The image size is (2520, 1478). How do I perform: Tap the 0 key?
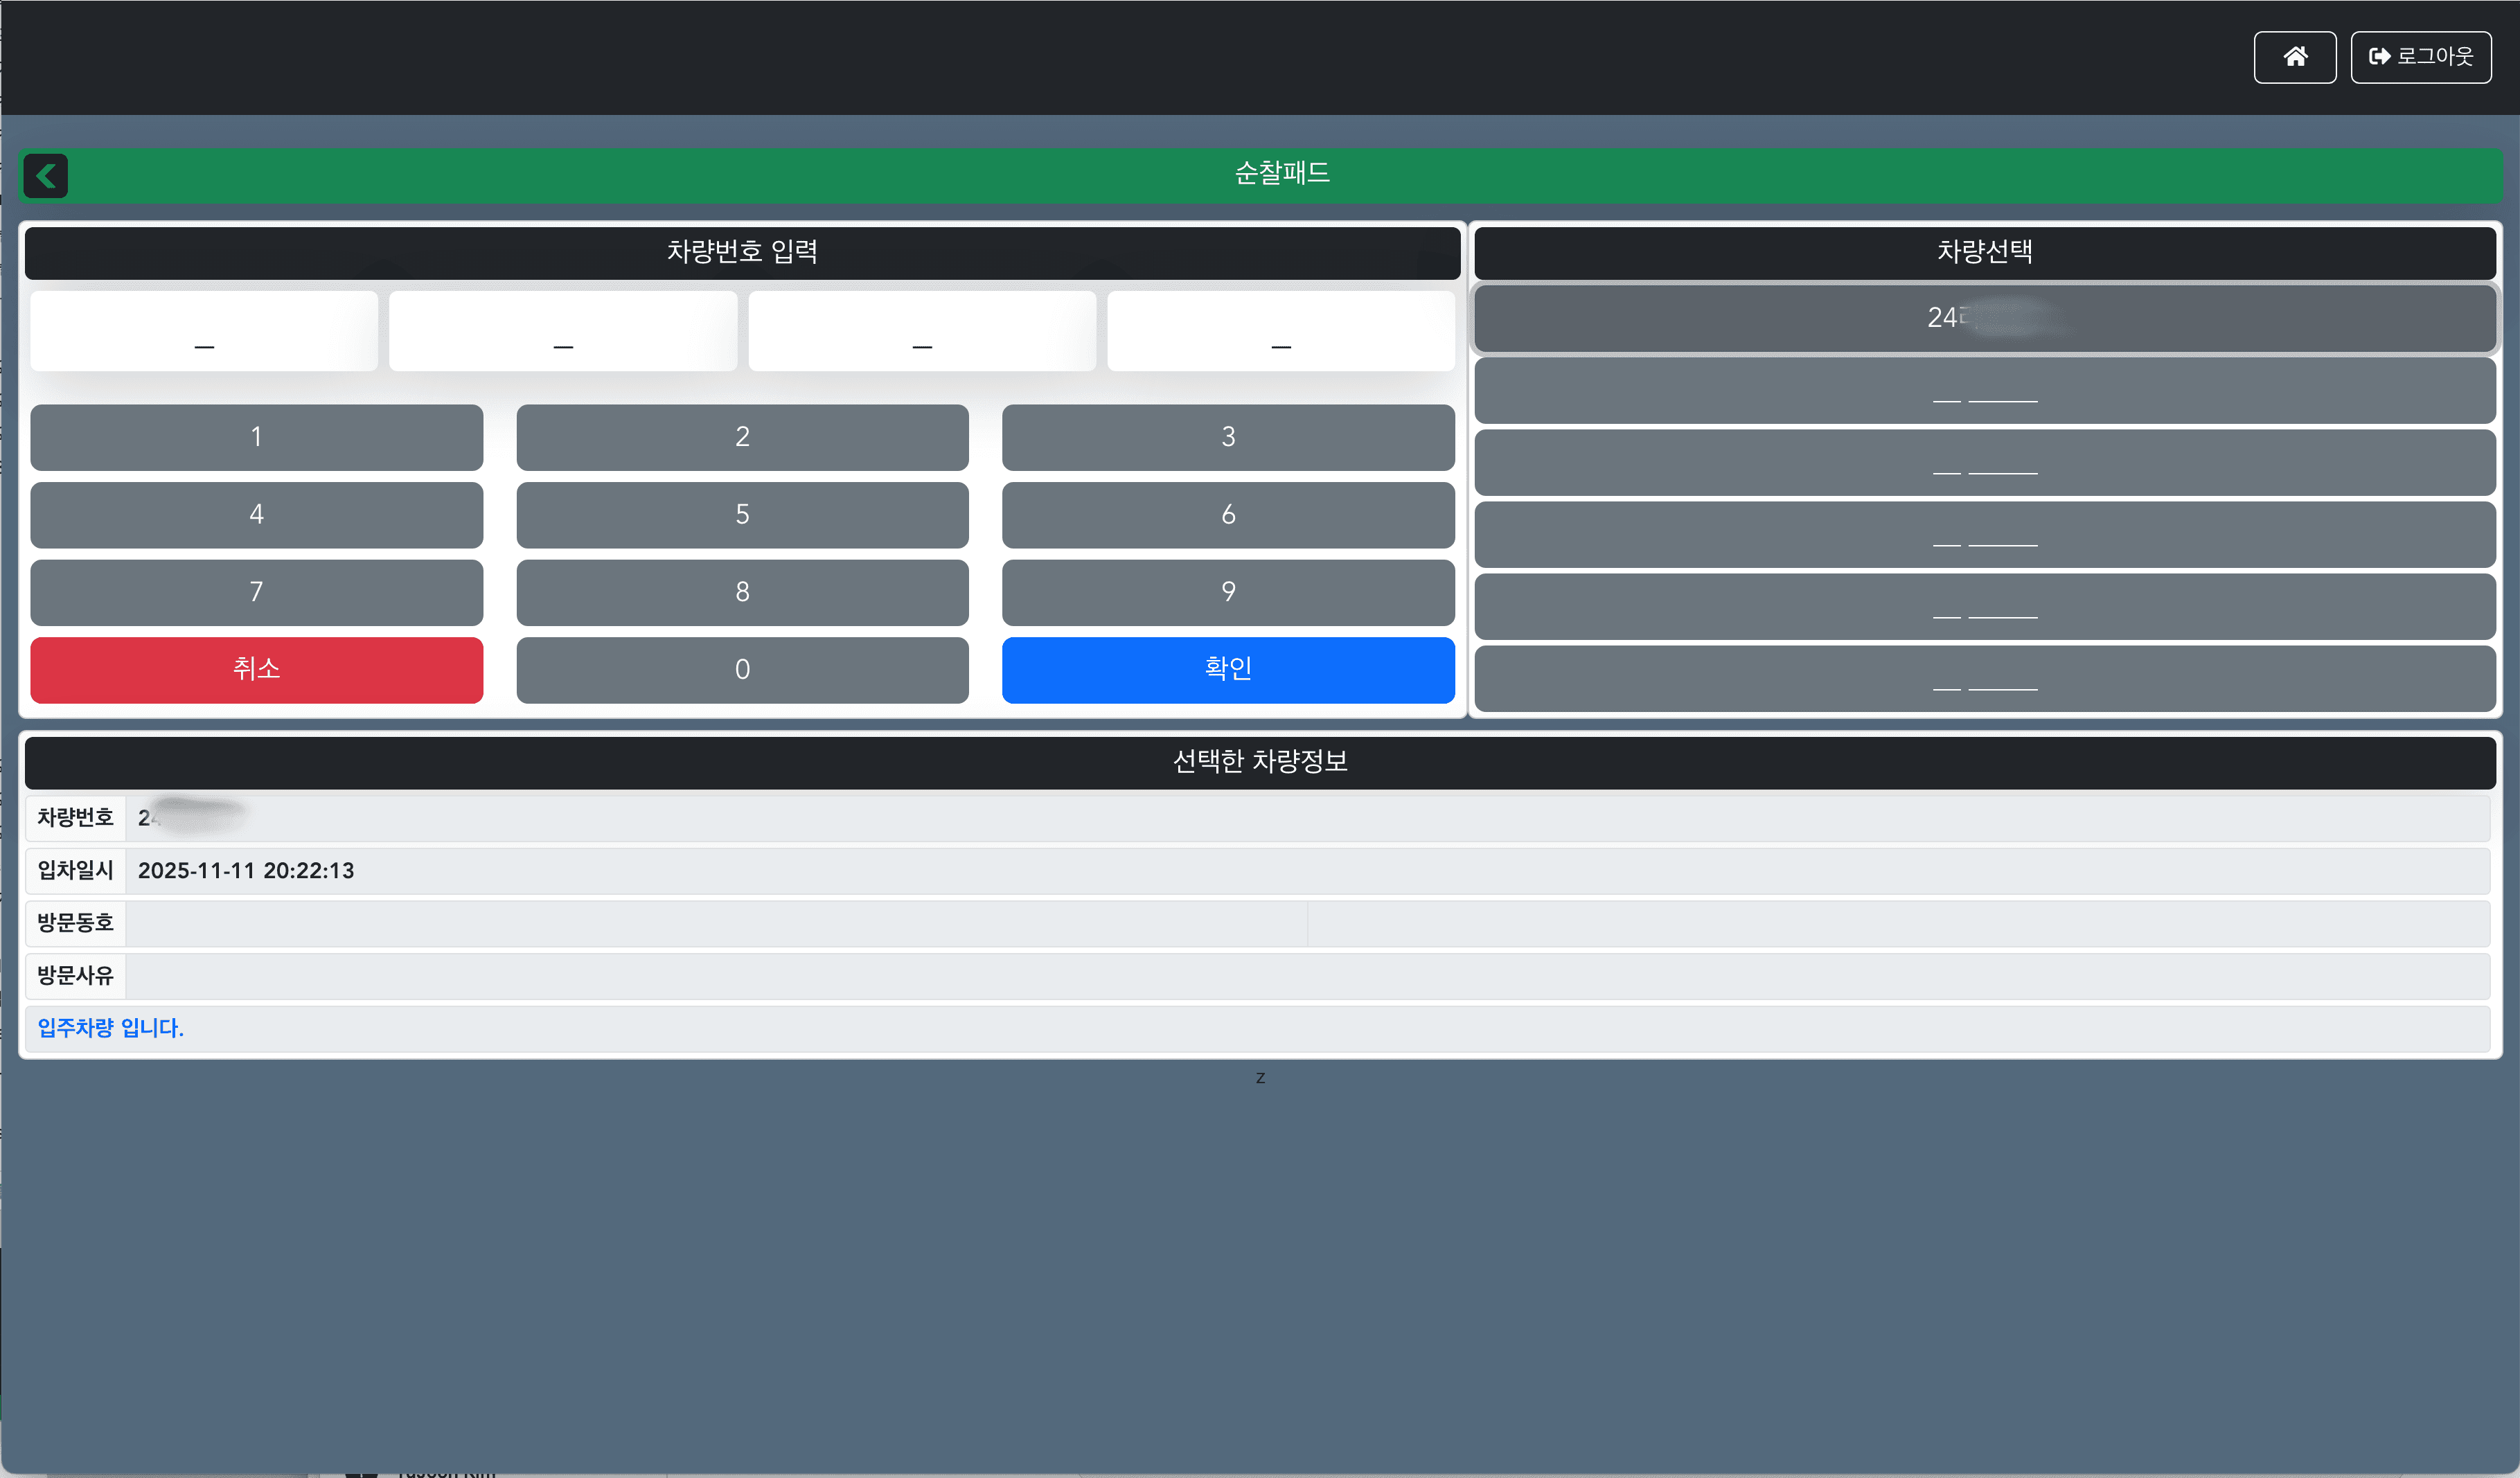(742, 669)
